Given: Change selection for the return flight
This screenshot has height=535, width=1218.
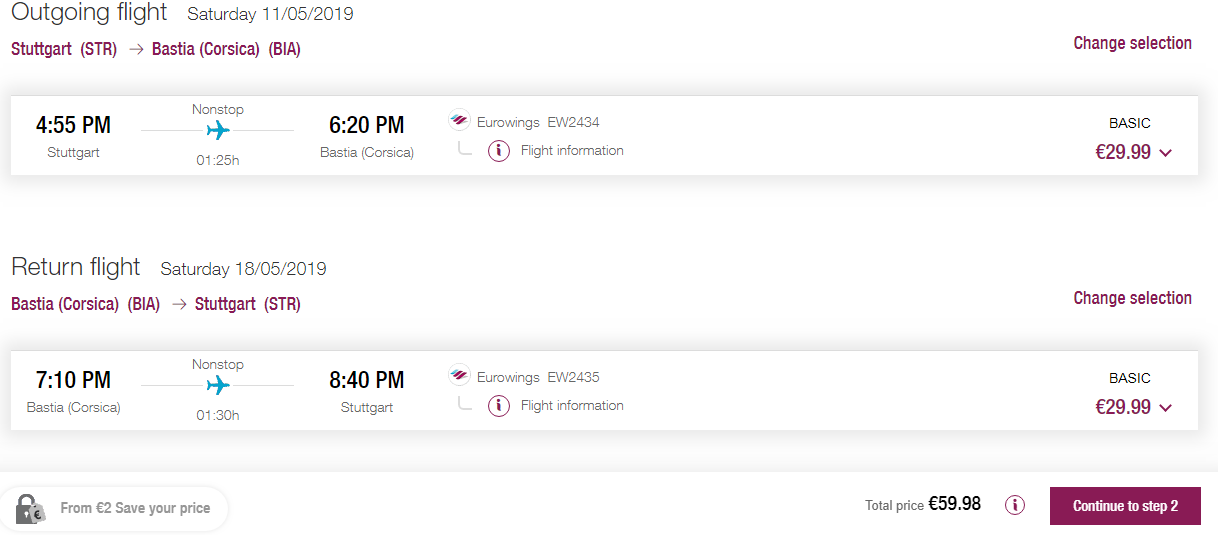Looking at the screenshot, I should point(1132,298).
